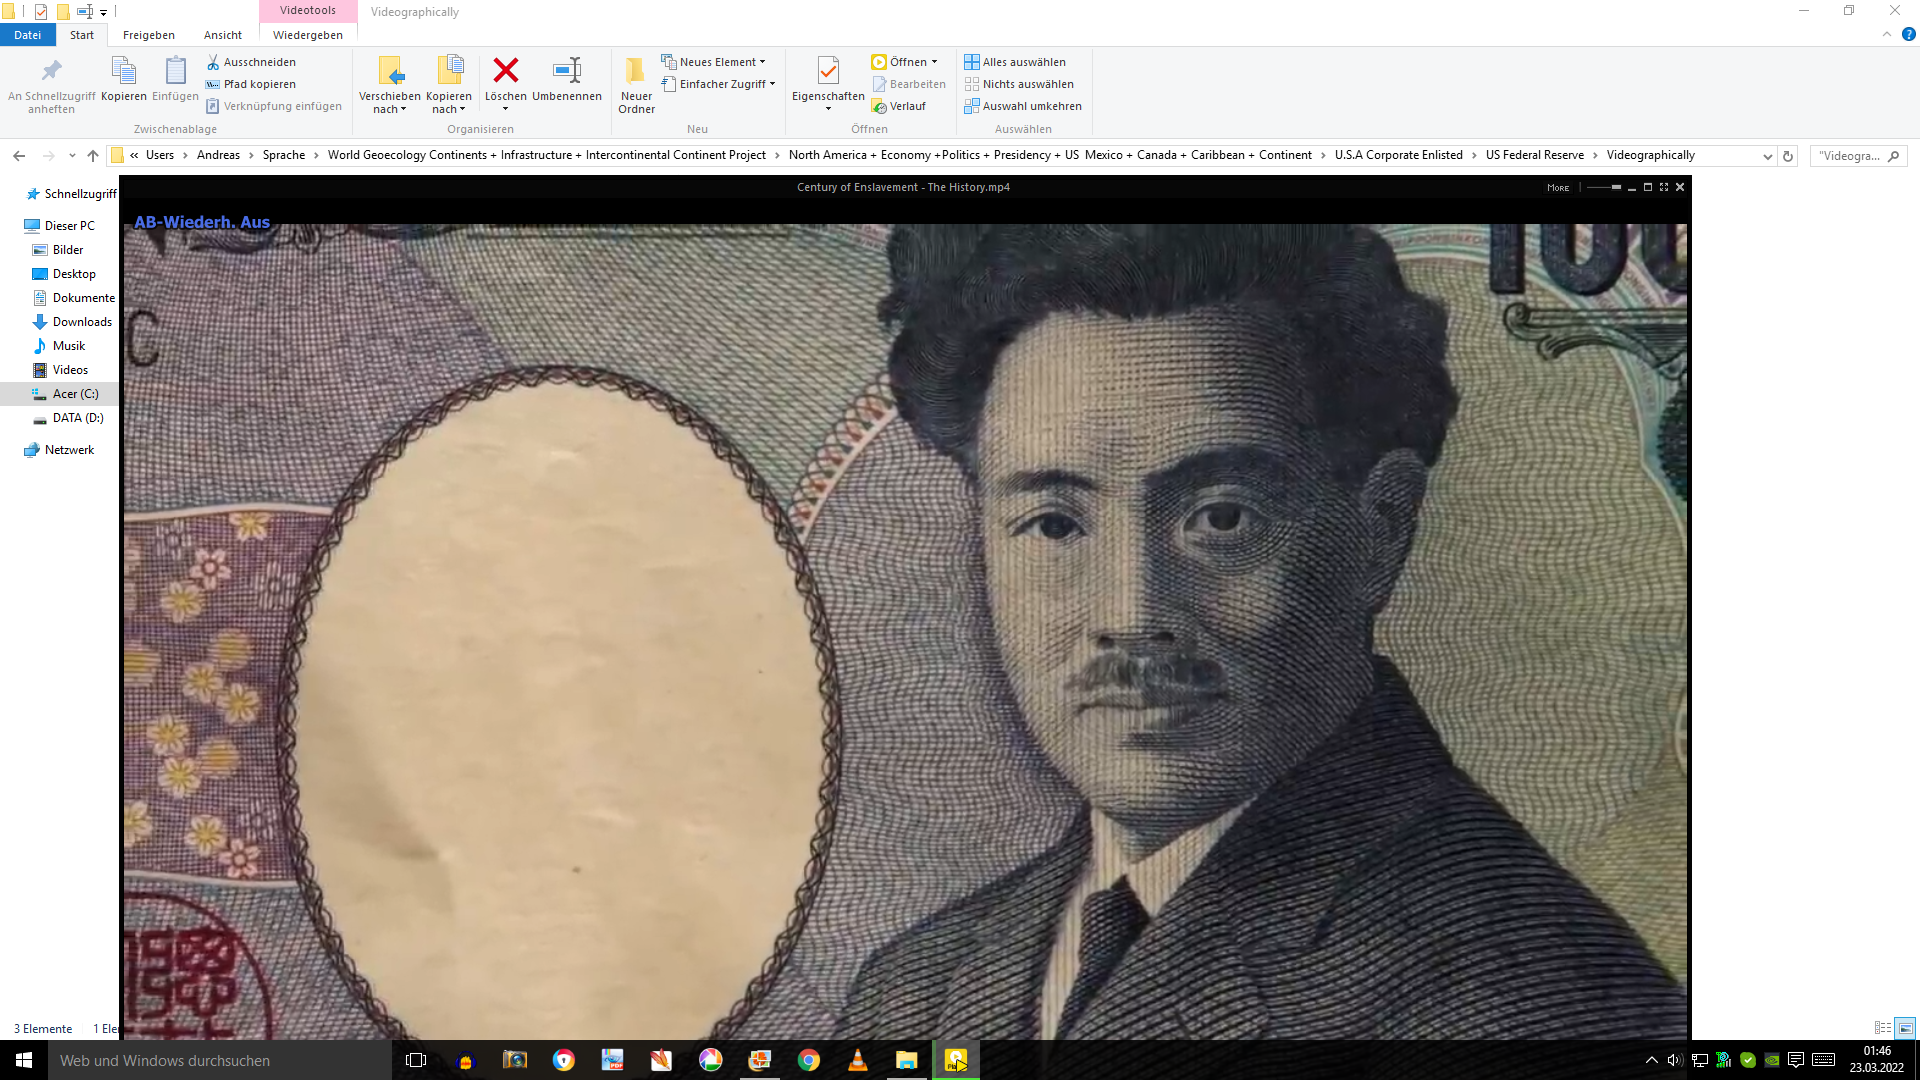Switch to the Freigeben ribbon tab
Screen dimensions: 1920x1080
pyautogui.click(x=149, y=35)
